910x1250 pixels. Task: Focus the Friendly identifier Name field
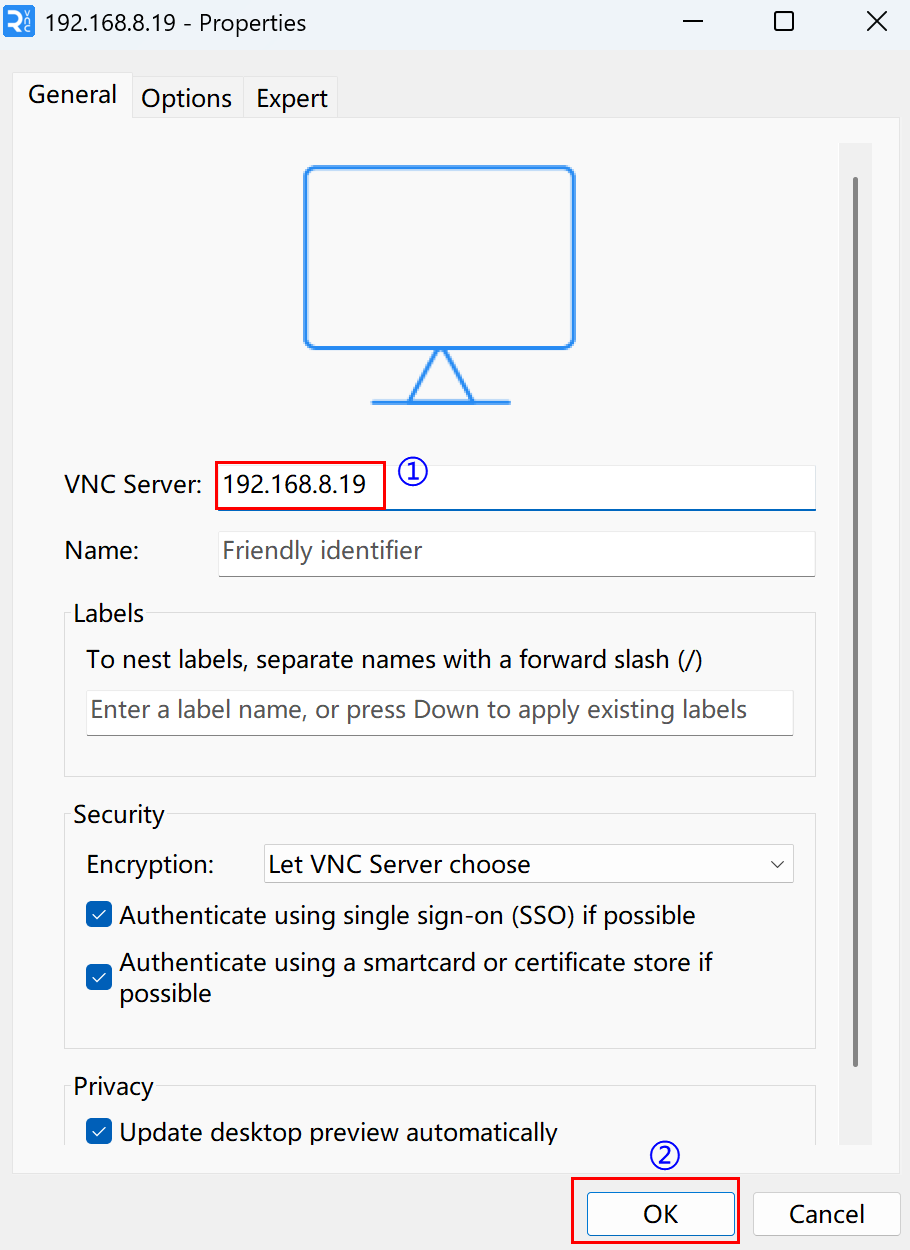(x=516, y=553)
